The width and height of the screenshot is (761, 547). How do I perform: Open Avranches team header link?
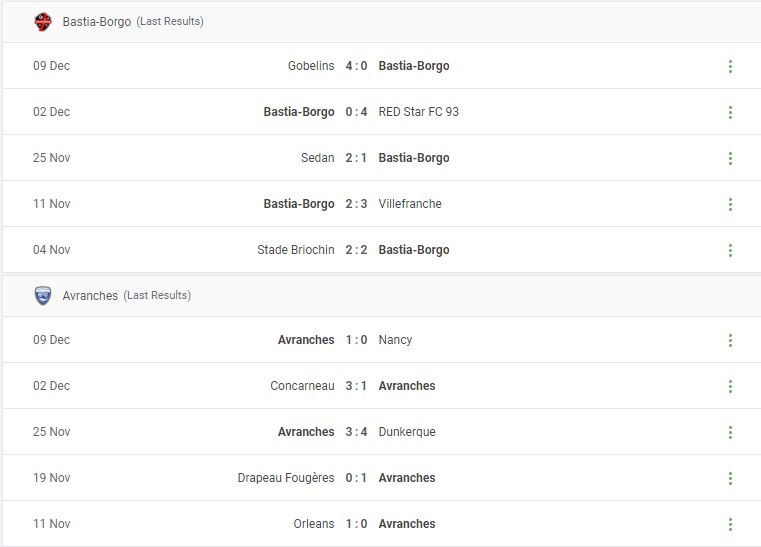(90, 296)
